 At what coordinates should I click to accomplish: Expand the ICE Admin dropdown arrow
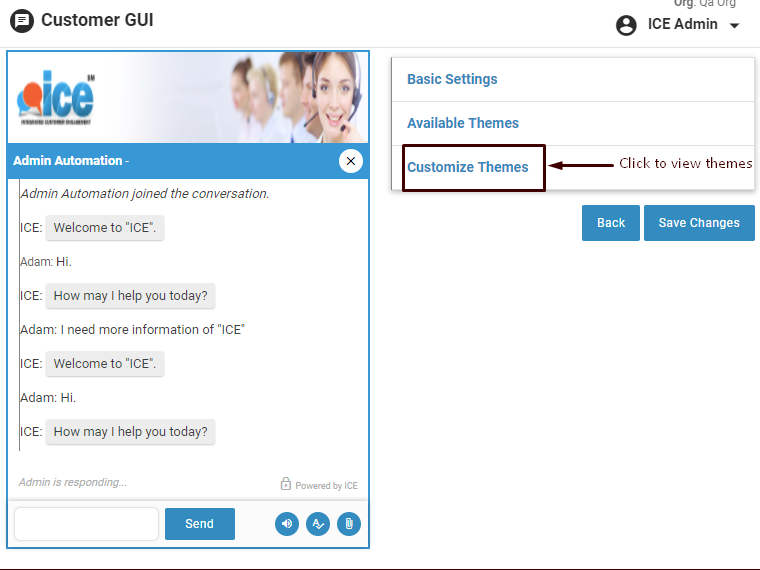(734, 26)
